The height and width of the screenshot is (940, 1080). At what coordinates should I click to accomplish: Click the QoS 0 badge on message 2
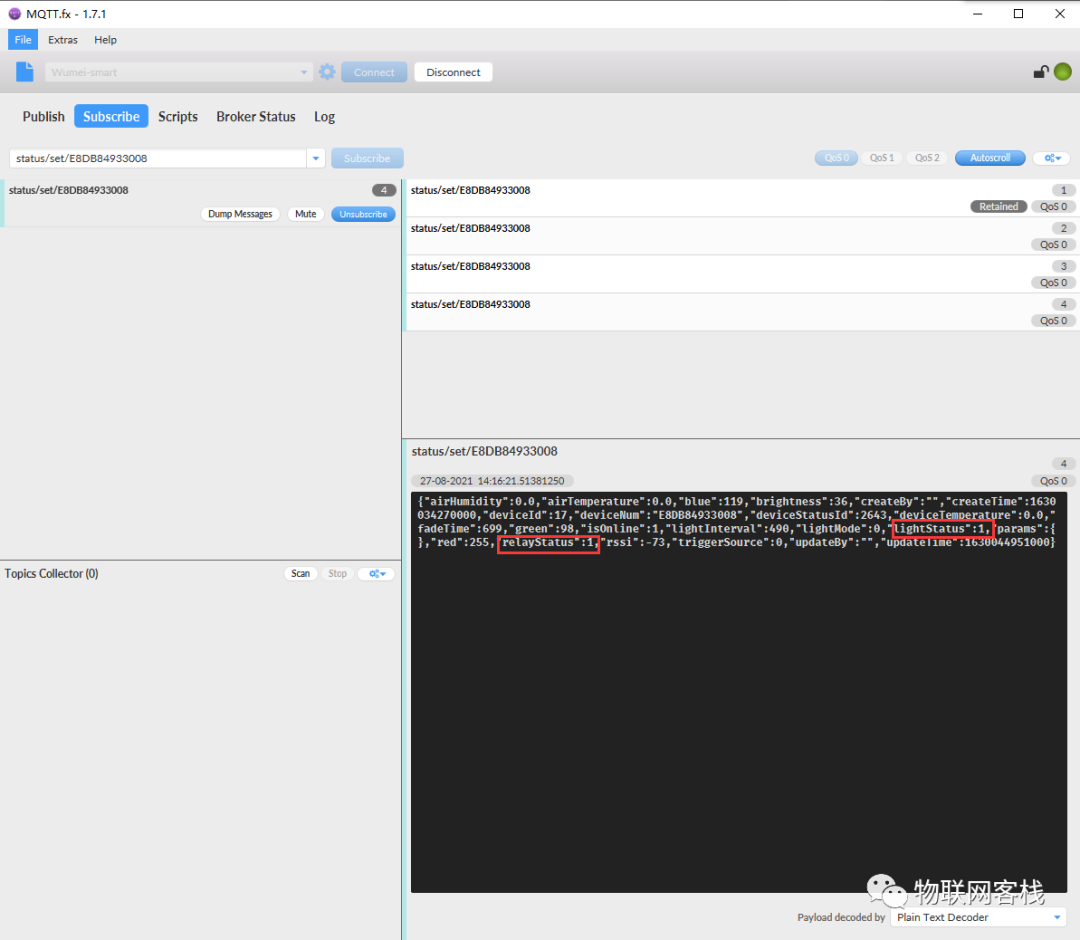(x=1053, y=244)
